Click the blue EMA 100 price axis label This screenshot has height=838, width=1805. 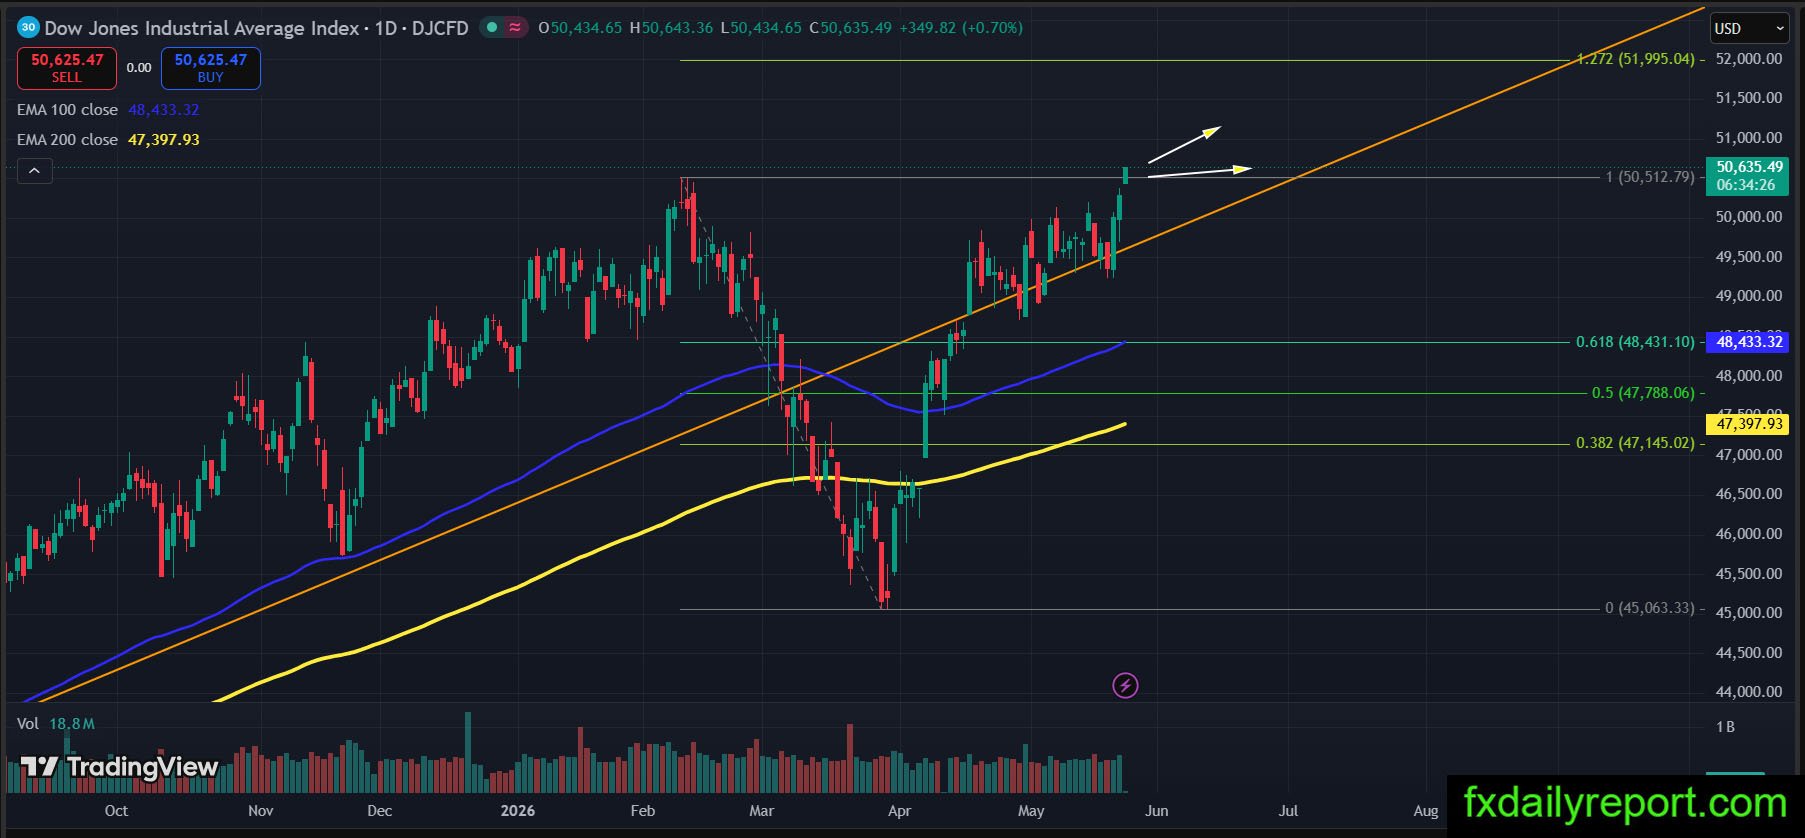click(1749, 342)
